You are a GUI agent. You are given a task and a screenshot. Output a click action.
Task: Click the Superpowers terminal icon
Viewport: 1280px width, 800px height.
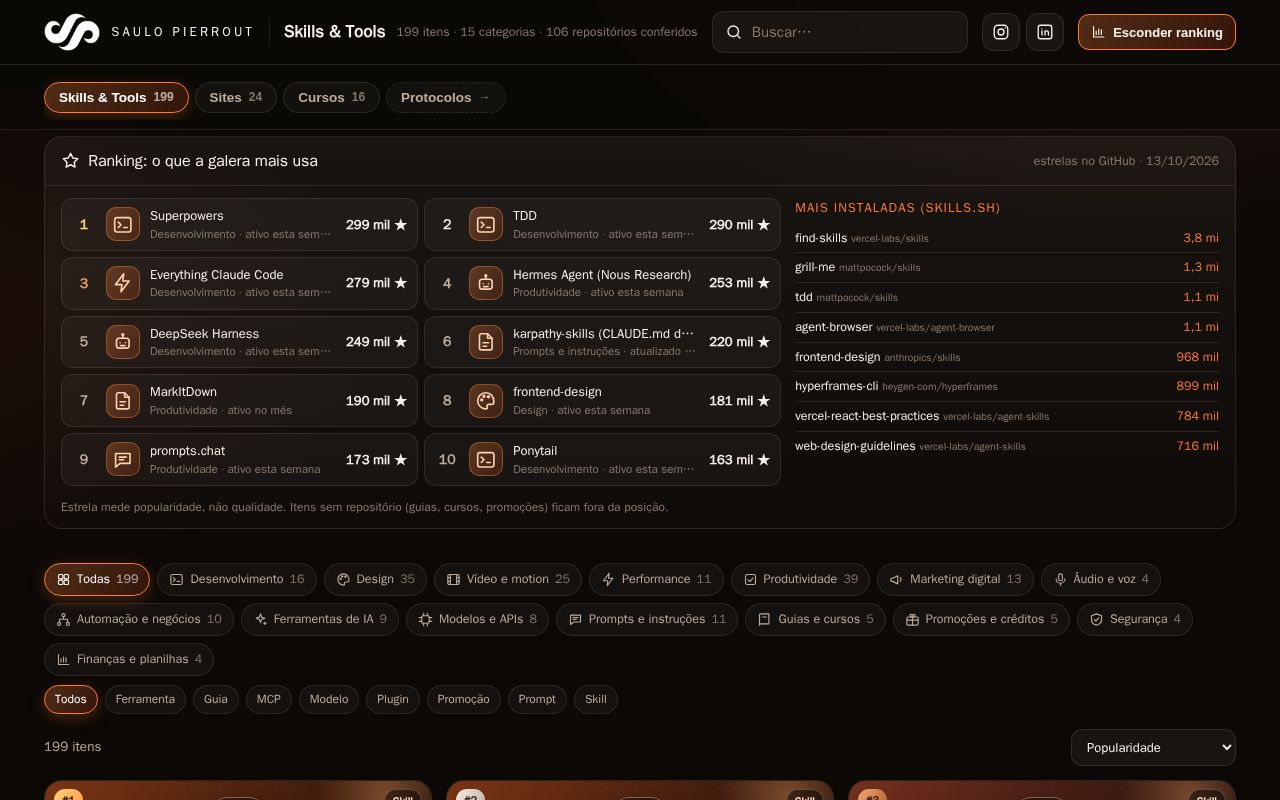(x=122, y=225)
